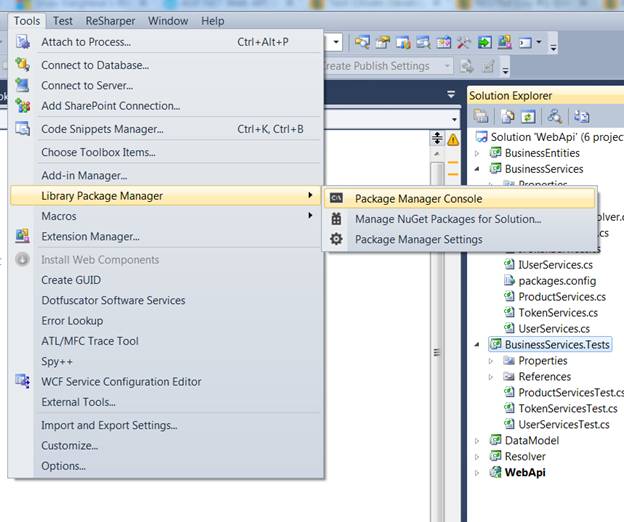The height and width of the screenshot is (522, 624).
Task: Open the Tools menu
Action: [x=27, y=21]
